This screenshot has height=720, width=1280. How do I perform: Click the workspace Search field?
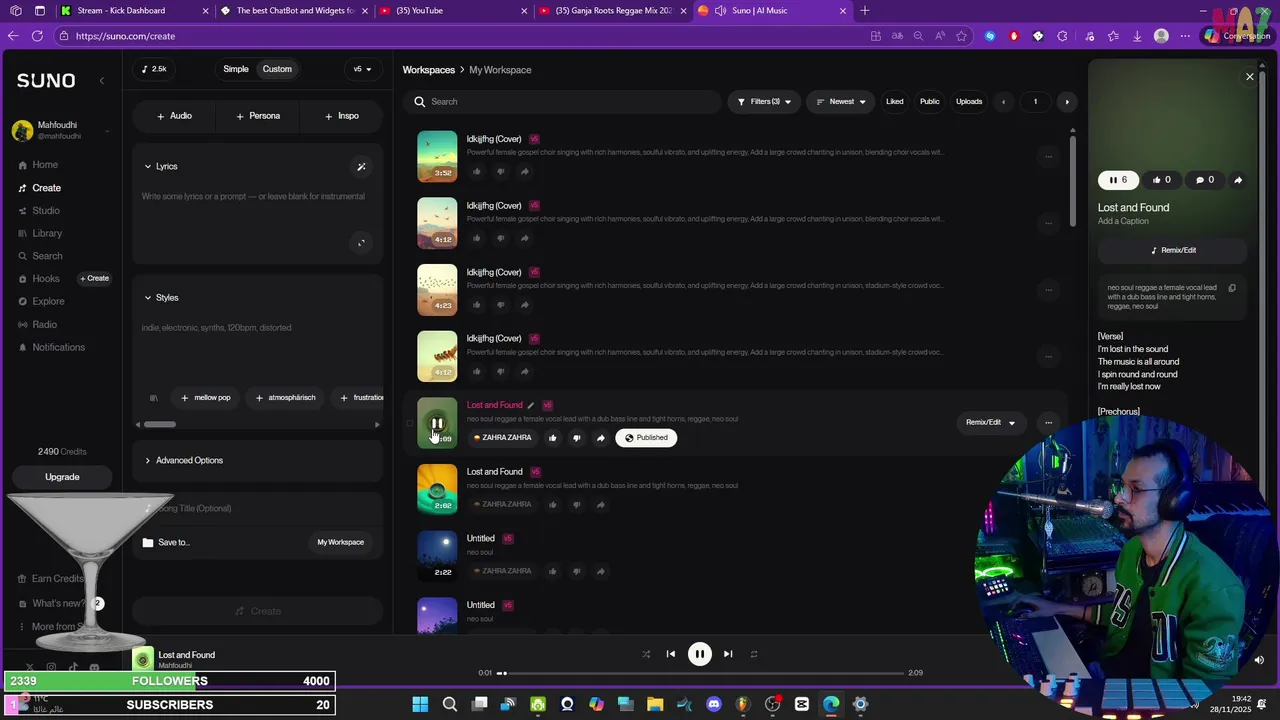tap(562, 101)
